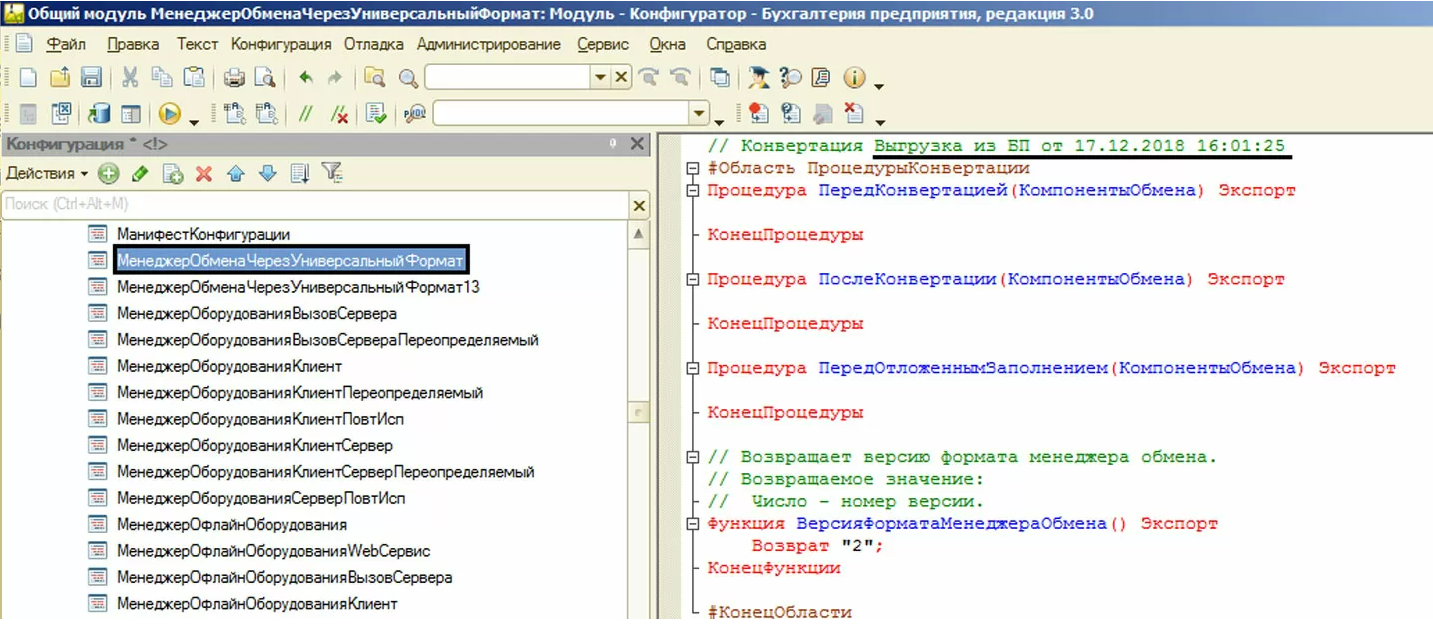Screen dimensions: 1433x625
Task: Collapse the ПередКонвертацией procedure
Action: (692, 190)
